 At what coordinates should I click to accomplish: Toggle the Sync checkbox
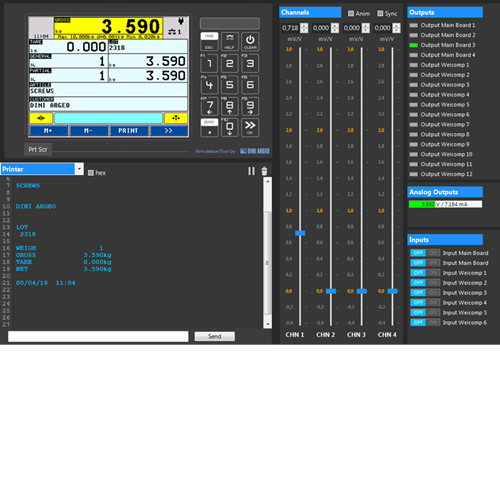(380, 13)
